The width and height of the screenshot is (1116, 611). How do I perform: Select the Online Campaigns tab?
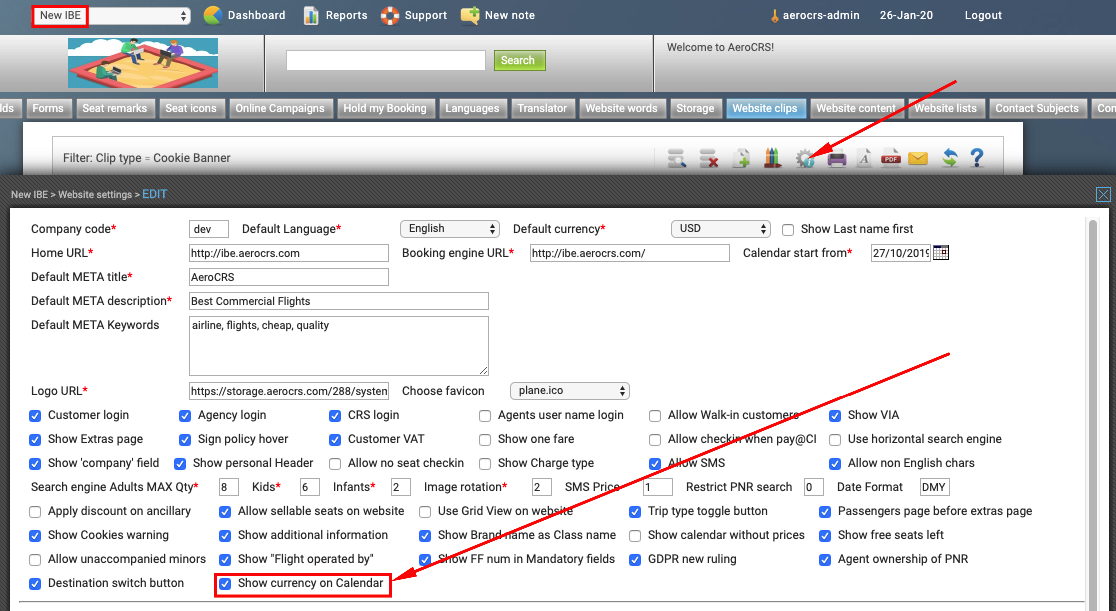280,108
